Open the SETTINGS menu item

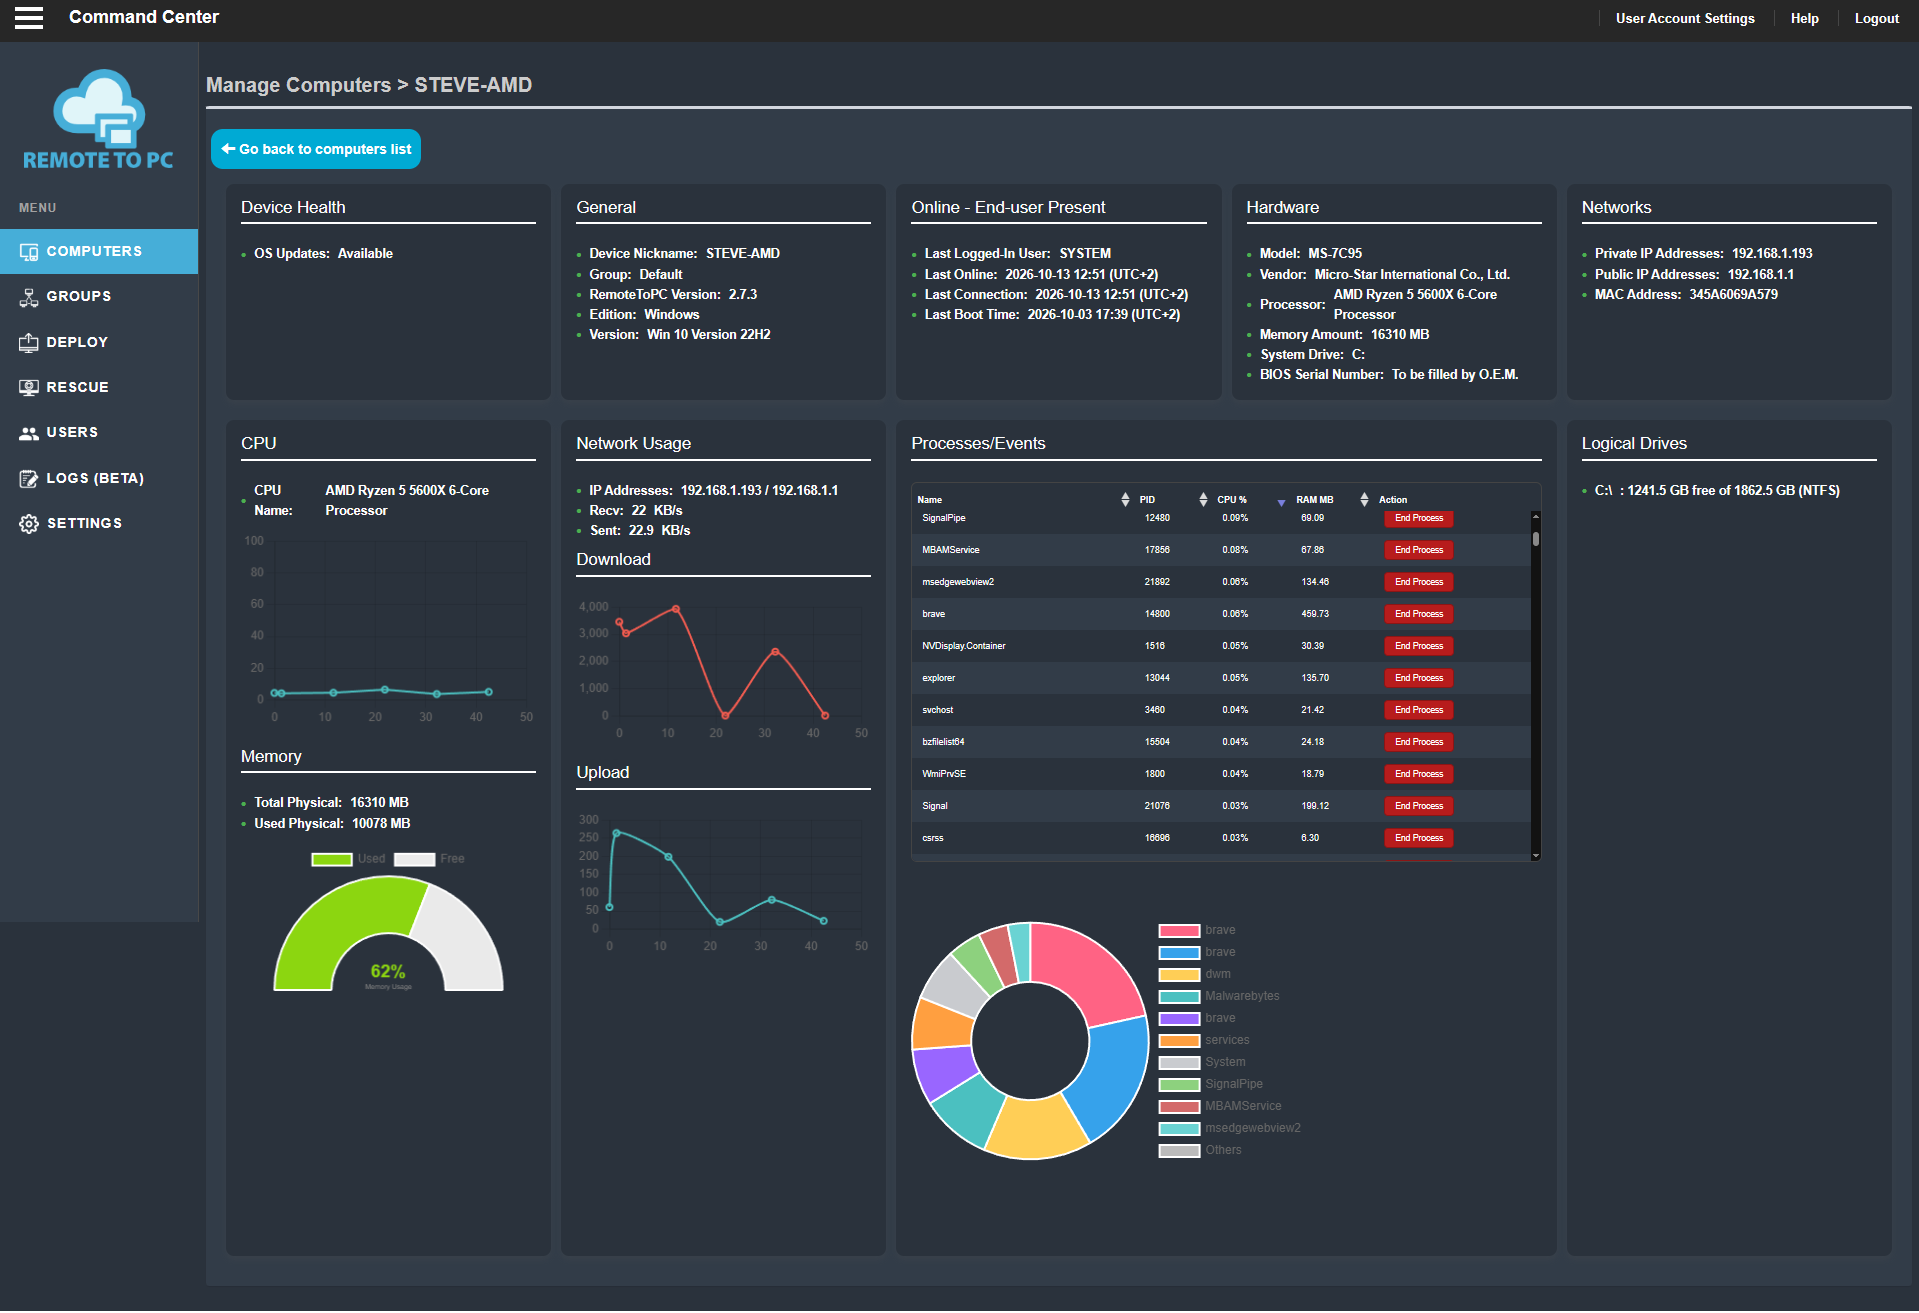click(x=99, y=524)
